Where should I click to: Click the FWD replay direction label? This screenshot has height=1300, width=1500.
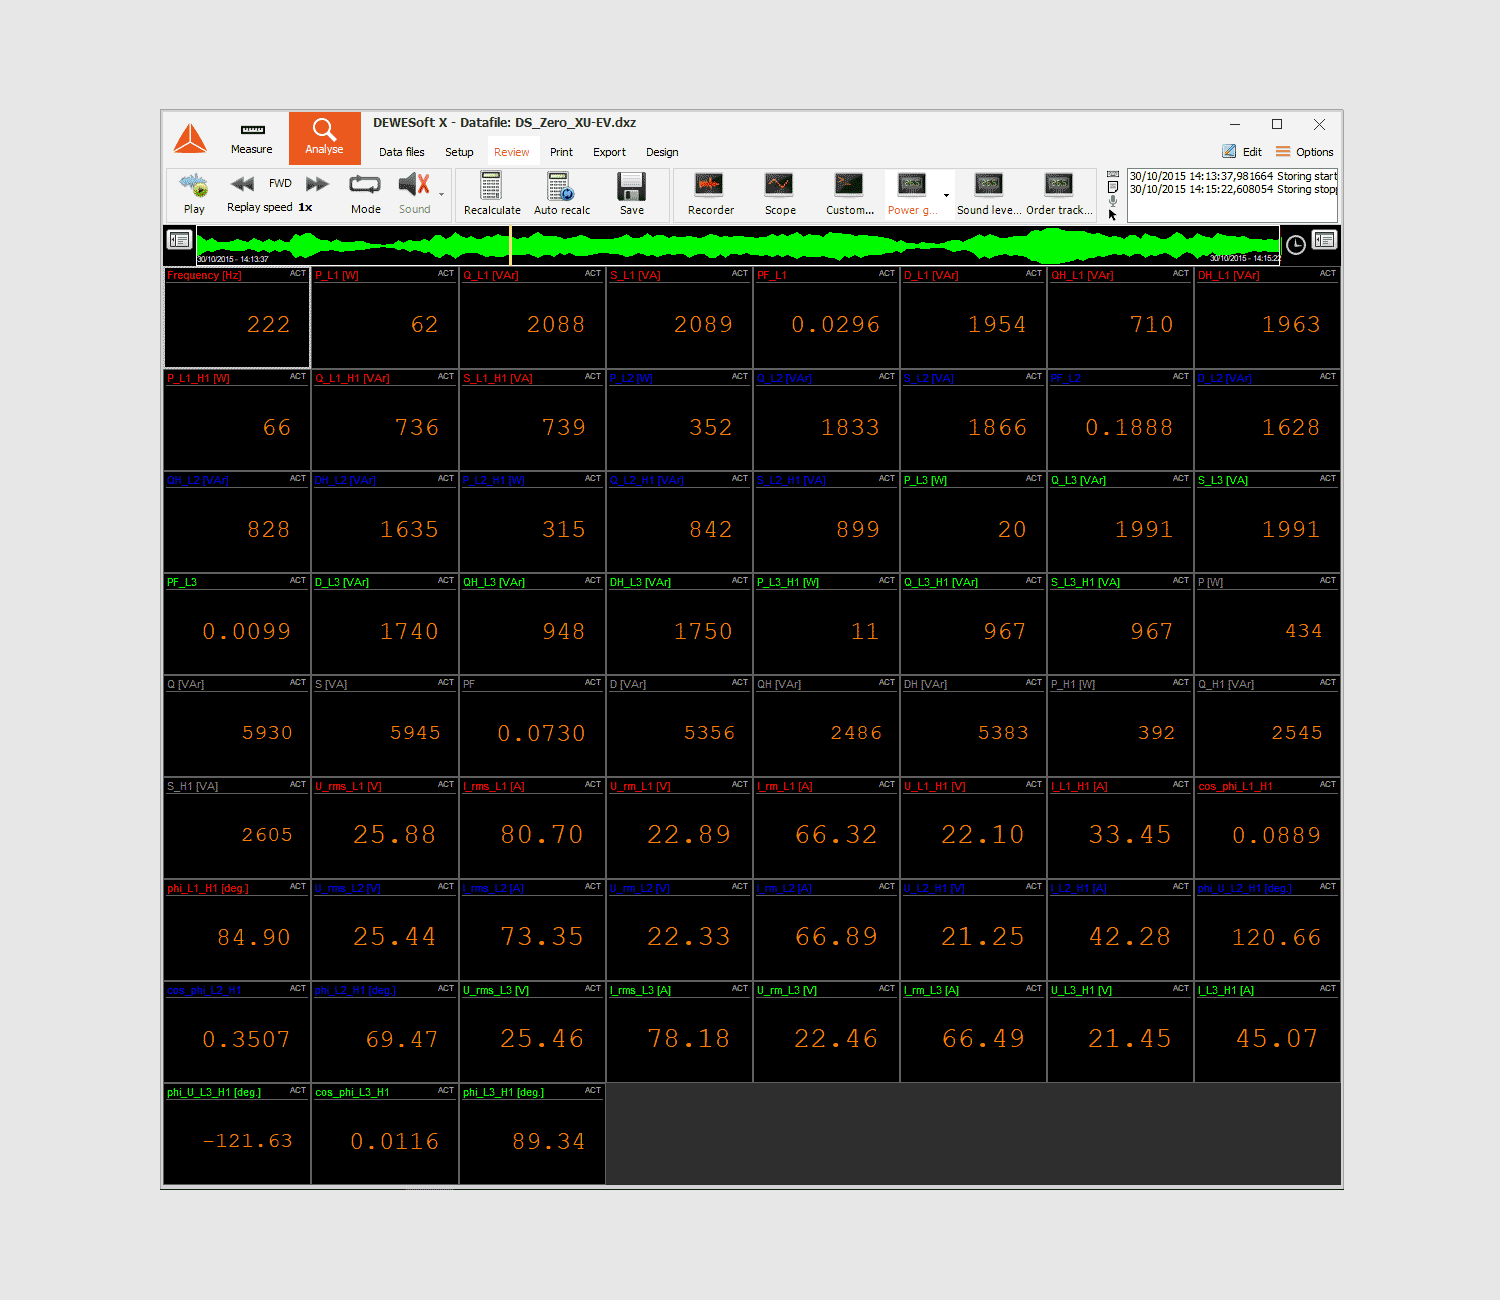tap(280, 183)
